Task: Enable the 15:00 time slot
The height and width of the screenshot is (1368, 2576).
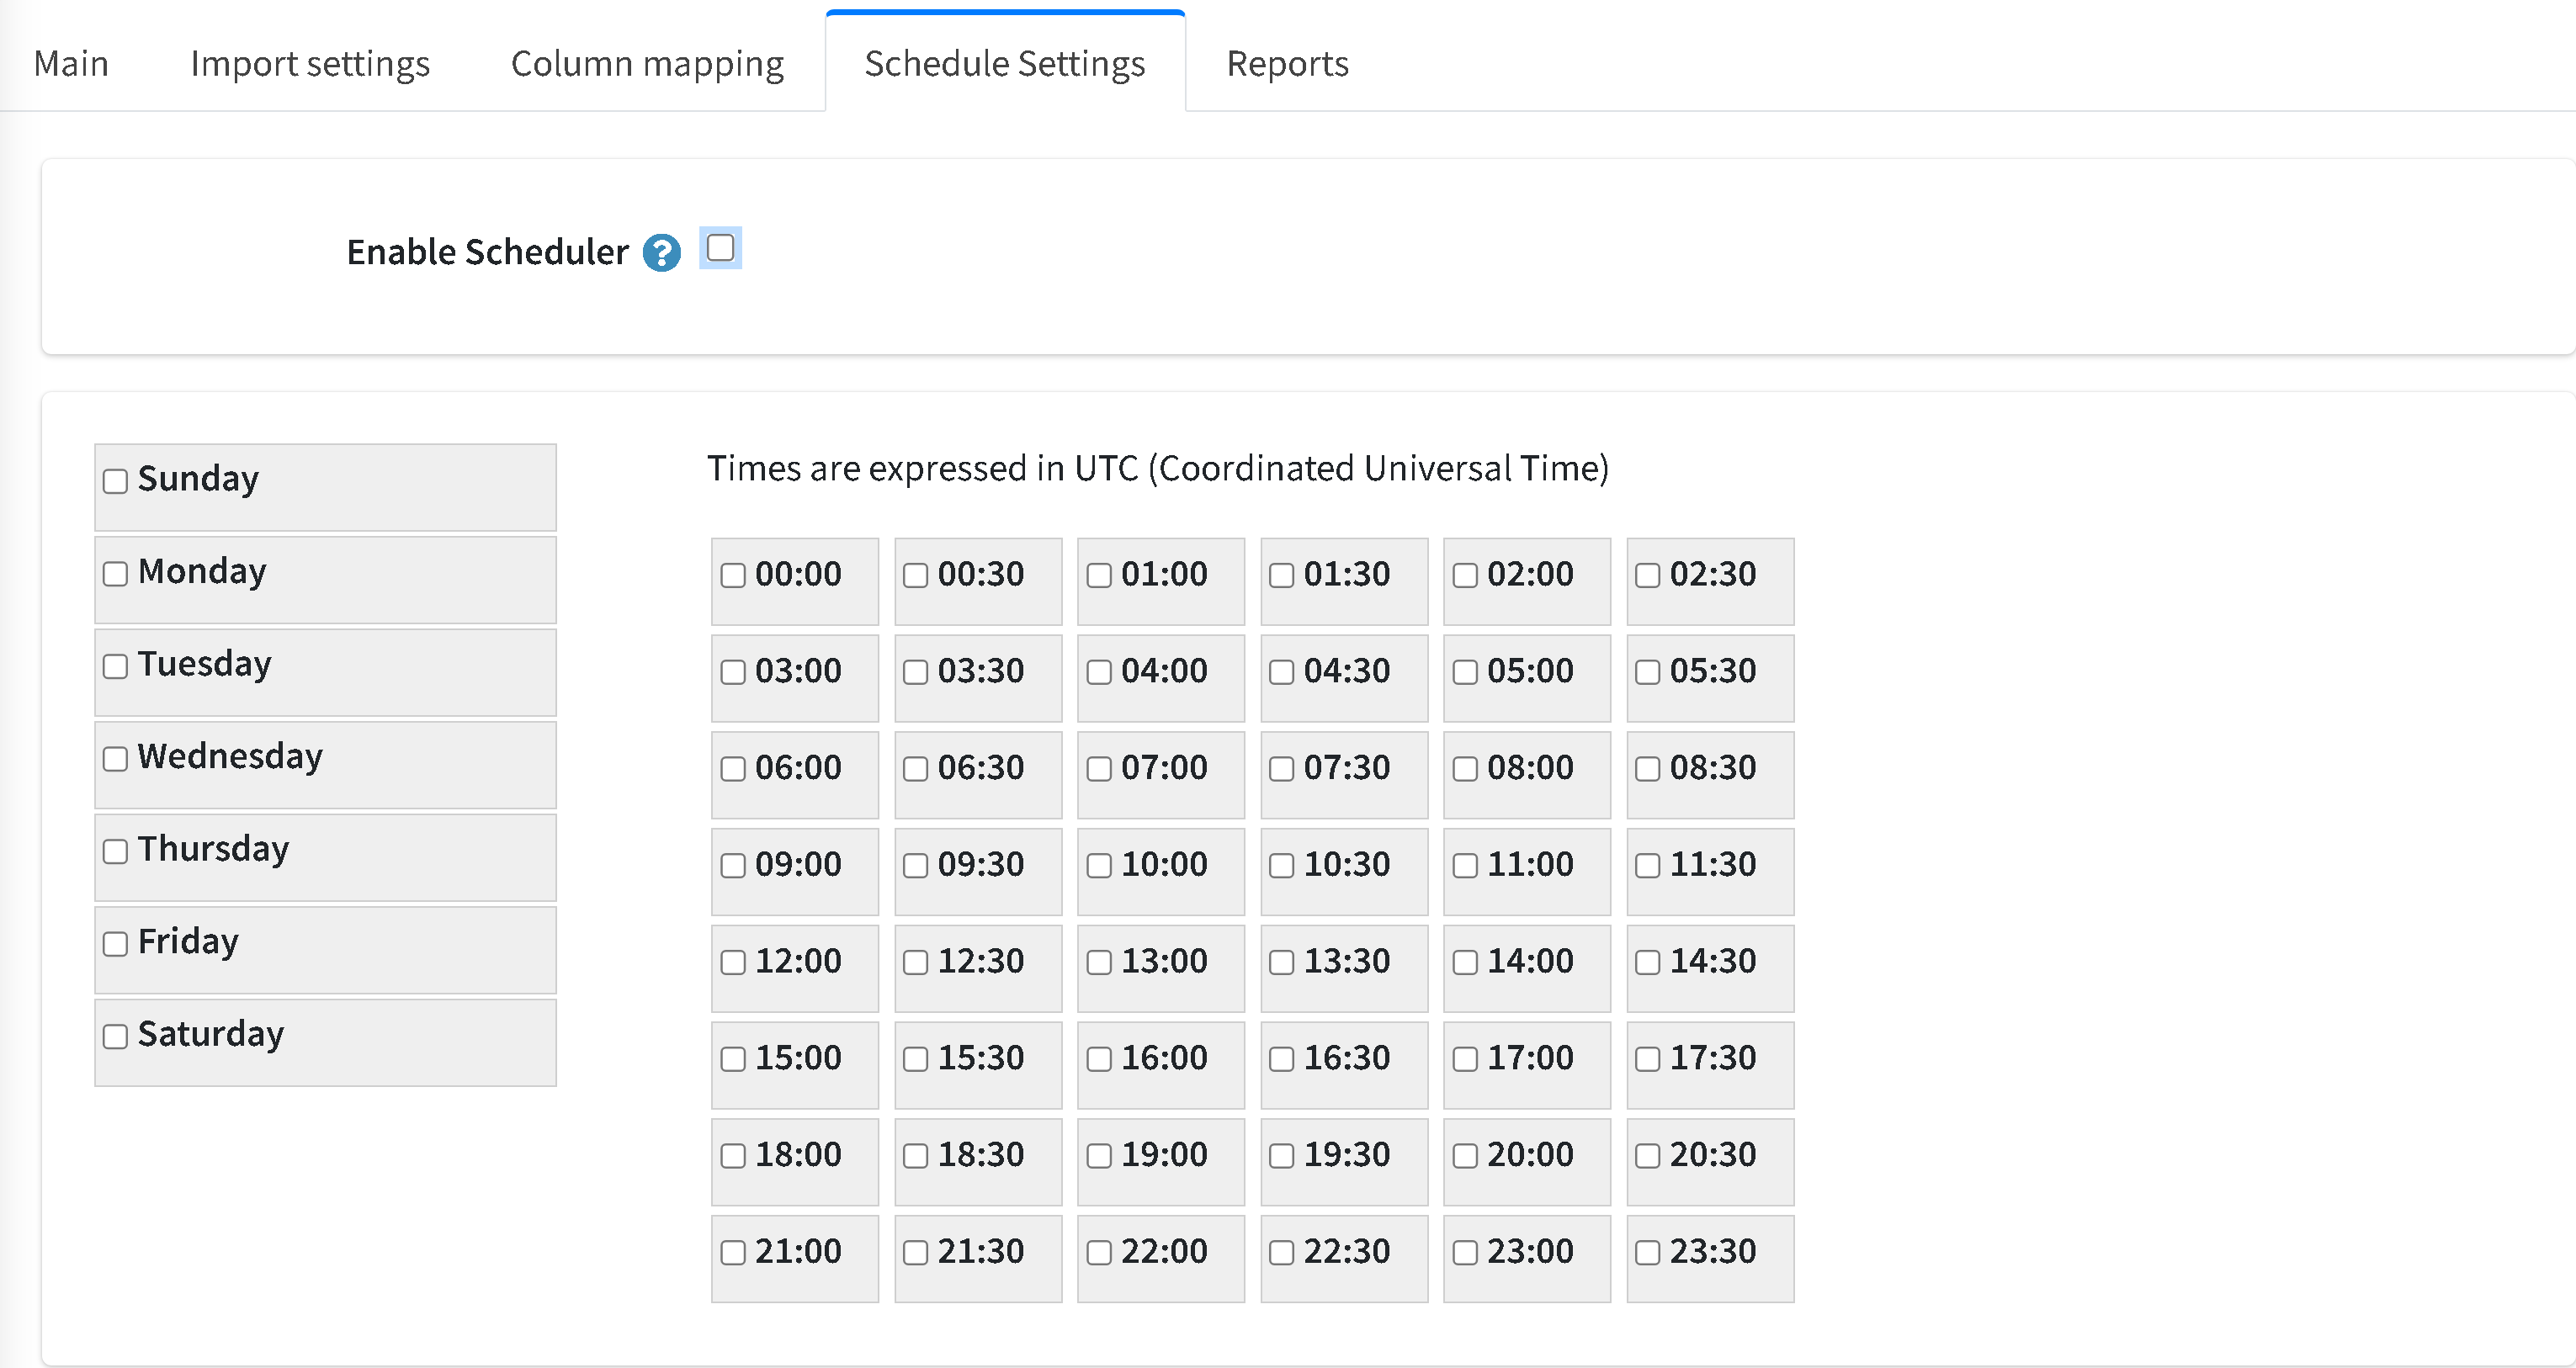Action: pyautogui.click(x=733, y=1060)
